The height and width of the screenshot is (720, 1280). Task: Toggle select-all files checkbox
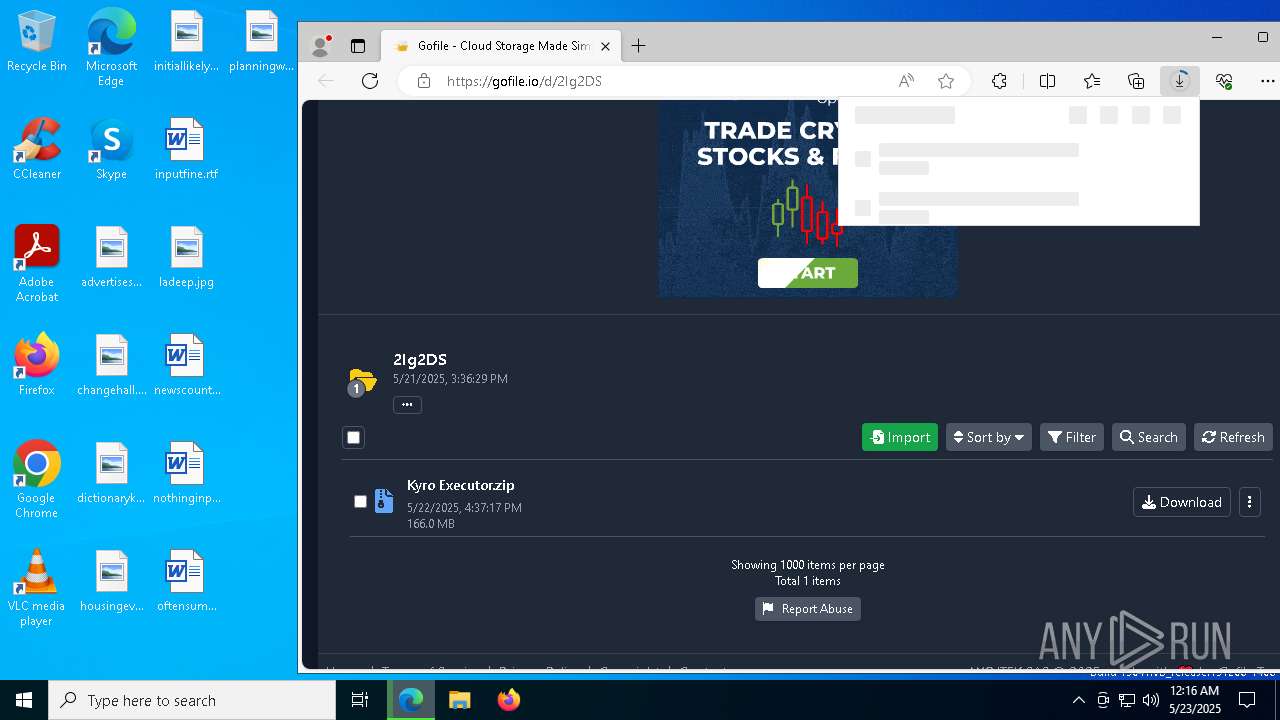click(x=353, y=437)
